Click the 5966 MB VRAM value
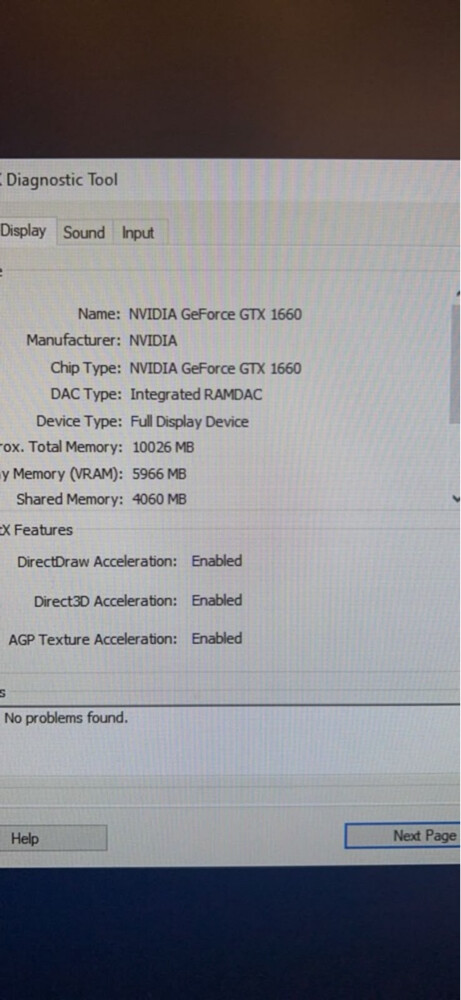 (x=159, y=474)
